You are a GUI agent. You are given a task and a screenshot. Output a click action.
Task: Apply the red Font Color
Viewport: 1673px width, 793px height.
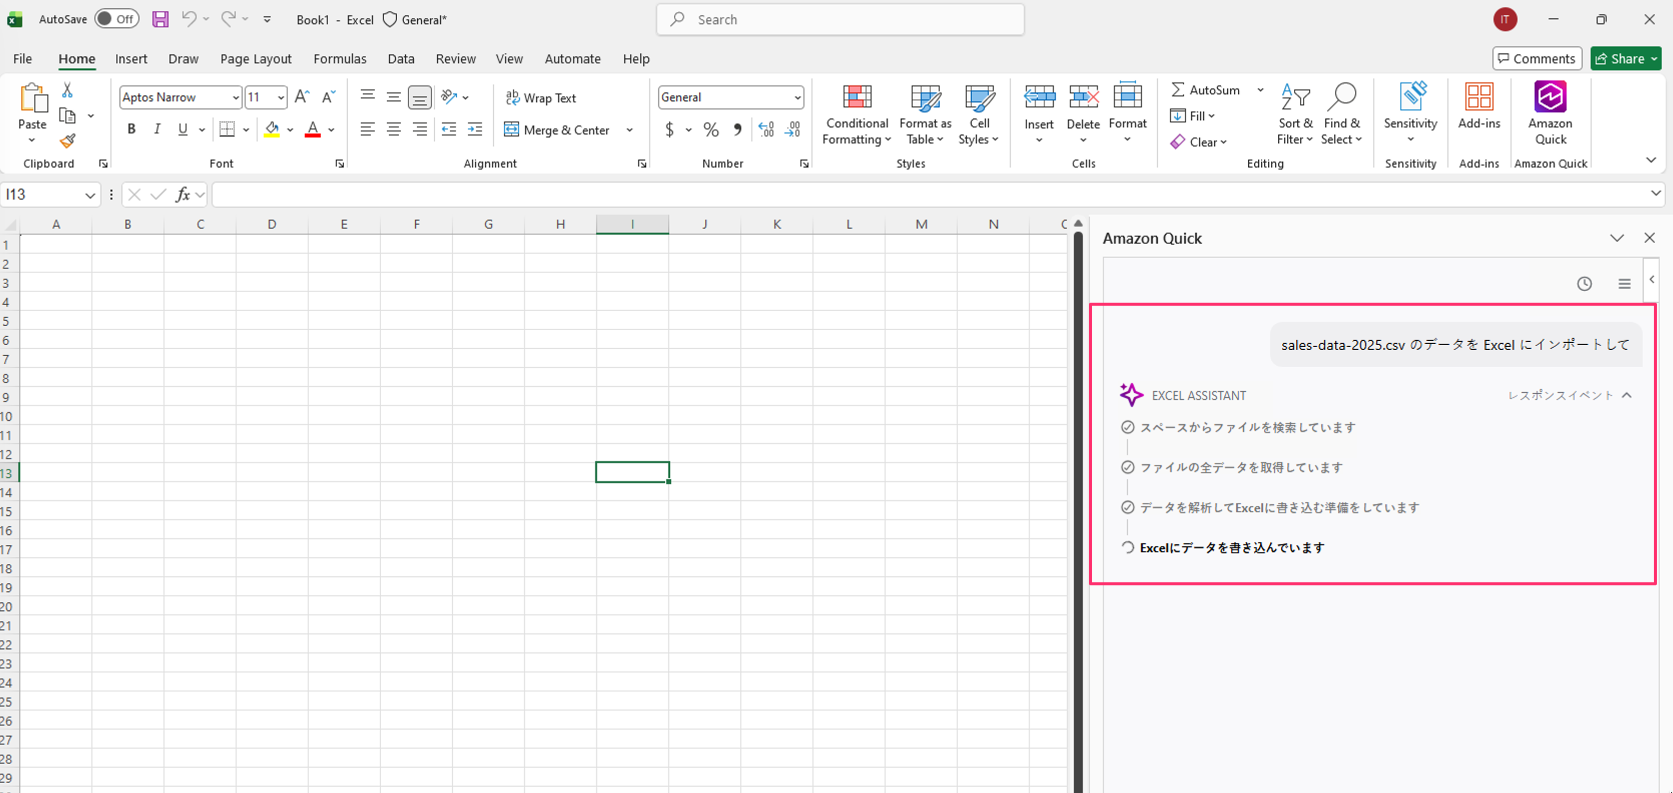pos(312,129)
